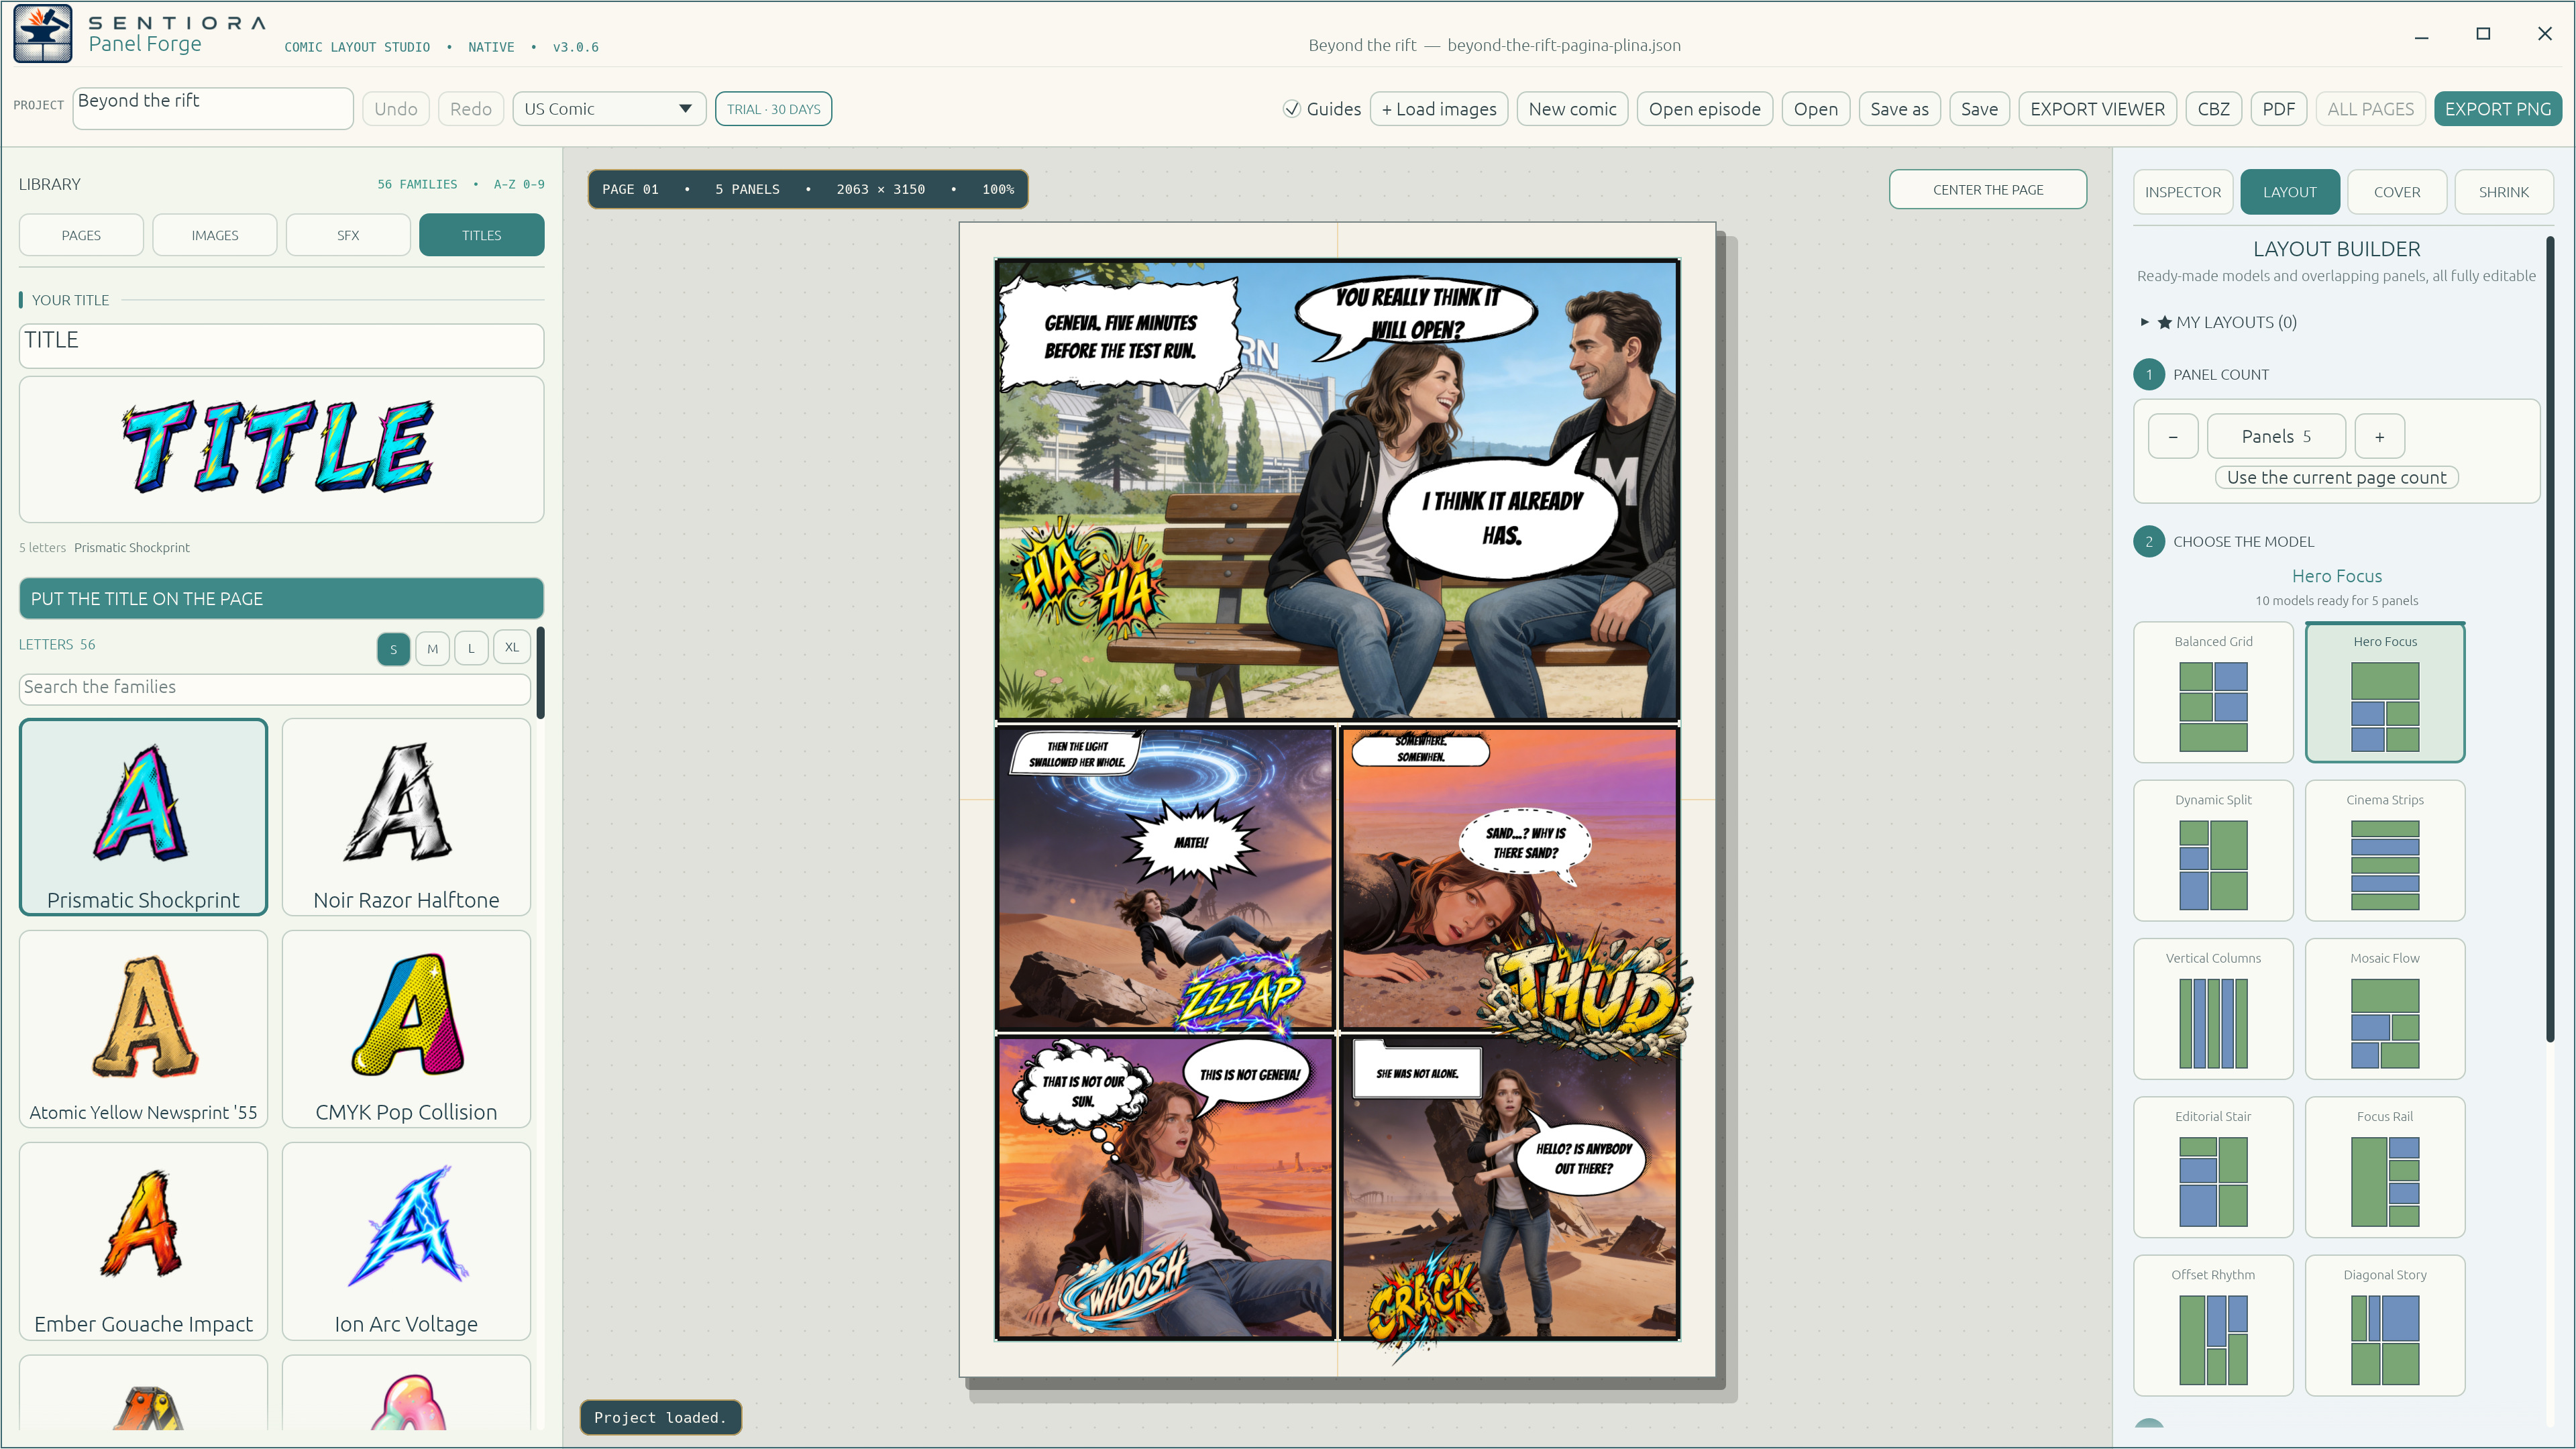Export as CBZ
This screenshot has width=2576, height=1449.
point(2213,109)
